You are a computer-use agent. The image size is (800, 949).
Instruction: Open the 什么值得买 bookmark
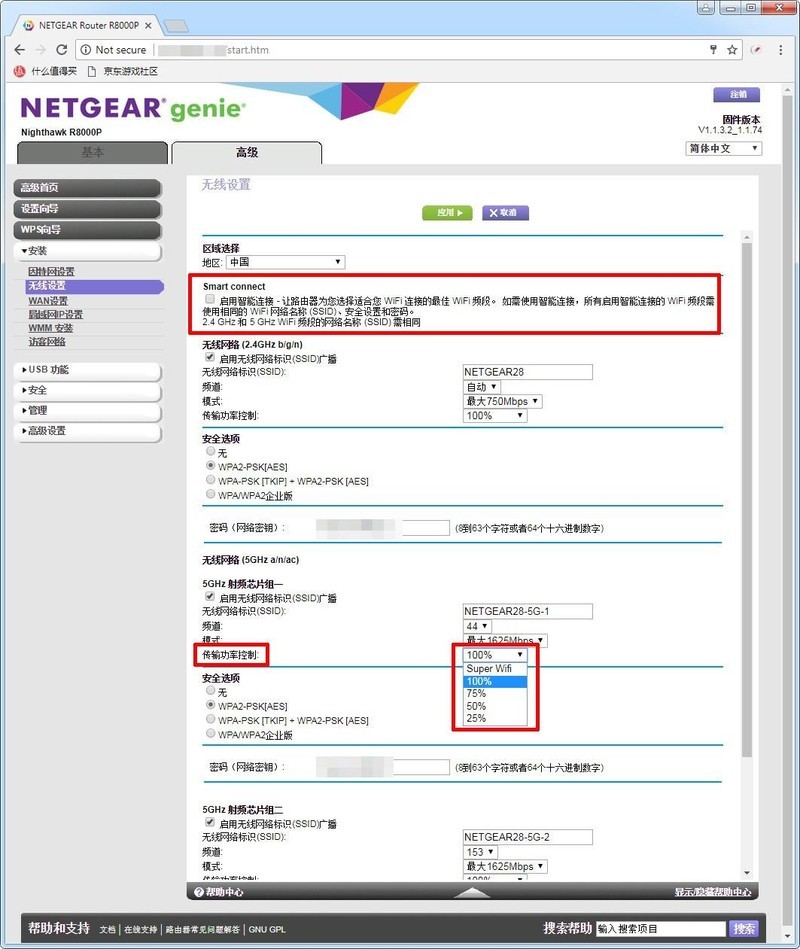coord(45,71)
